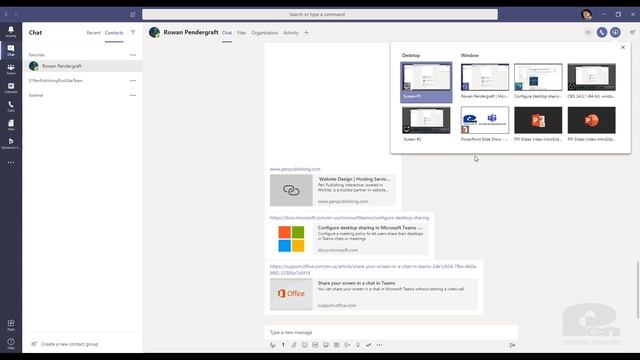Share the Rowan Pendergraft Microsoft Teams window

pos(485,81)
